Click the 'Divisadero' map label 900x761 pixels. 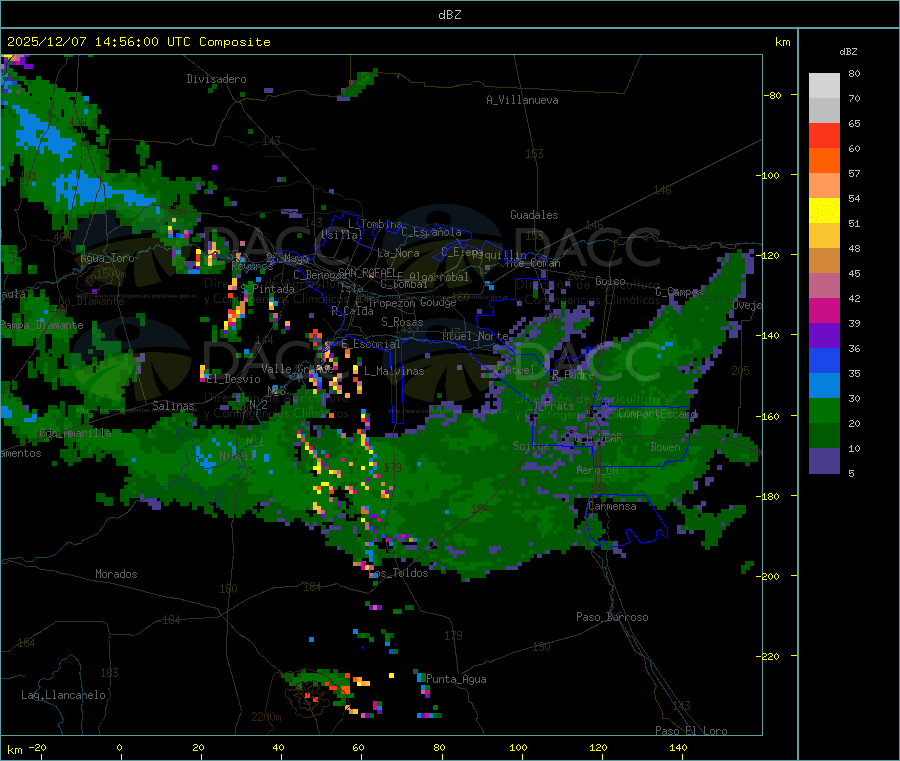(x=216, y=79)
